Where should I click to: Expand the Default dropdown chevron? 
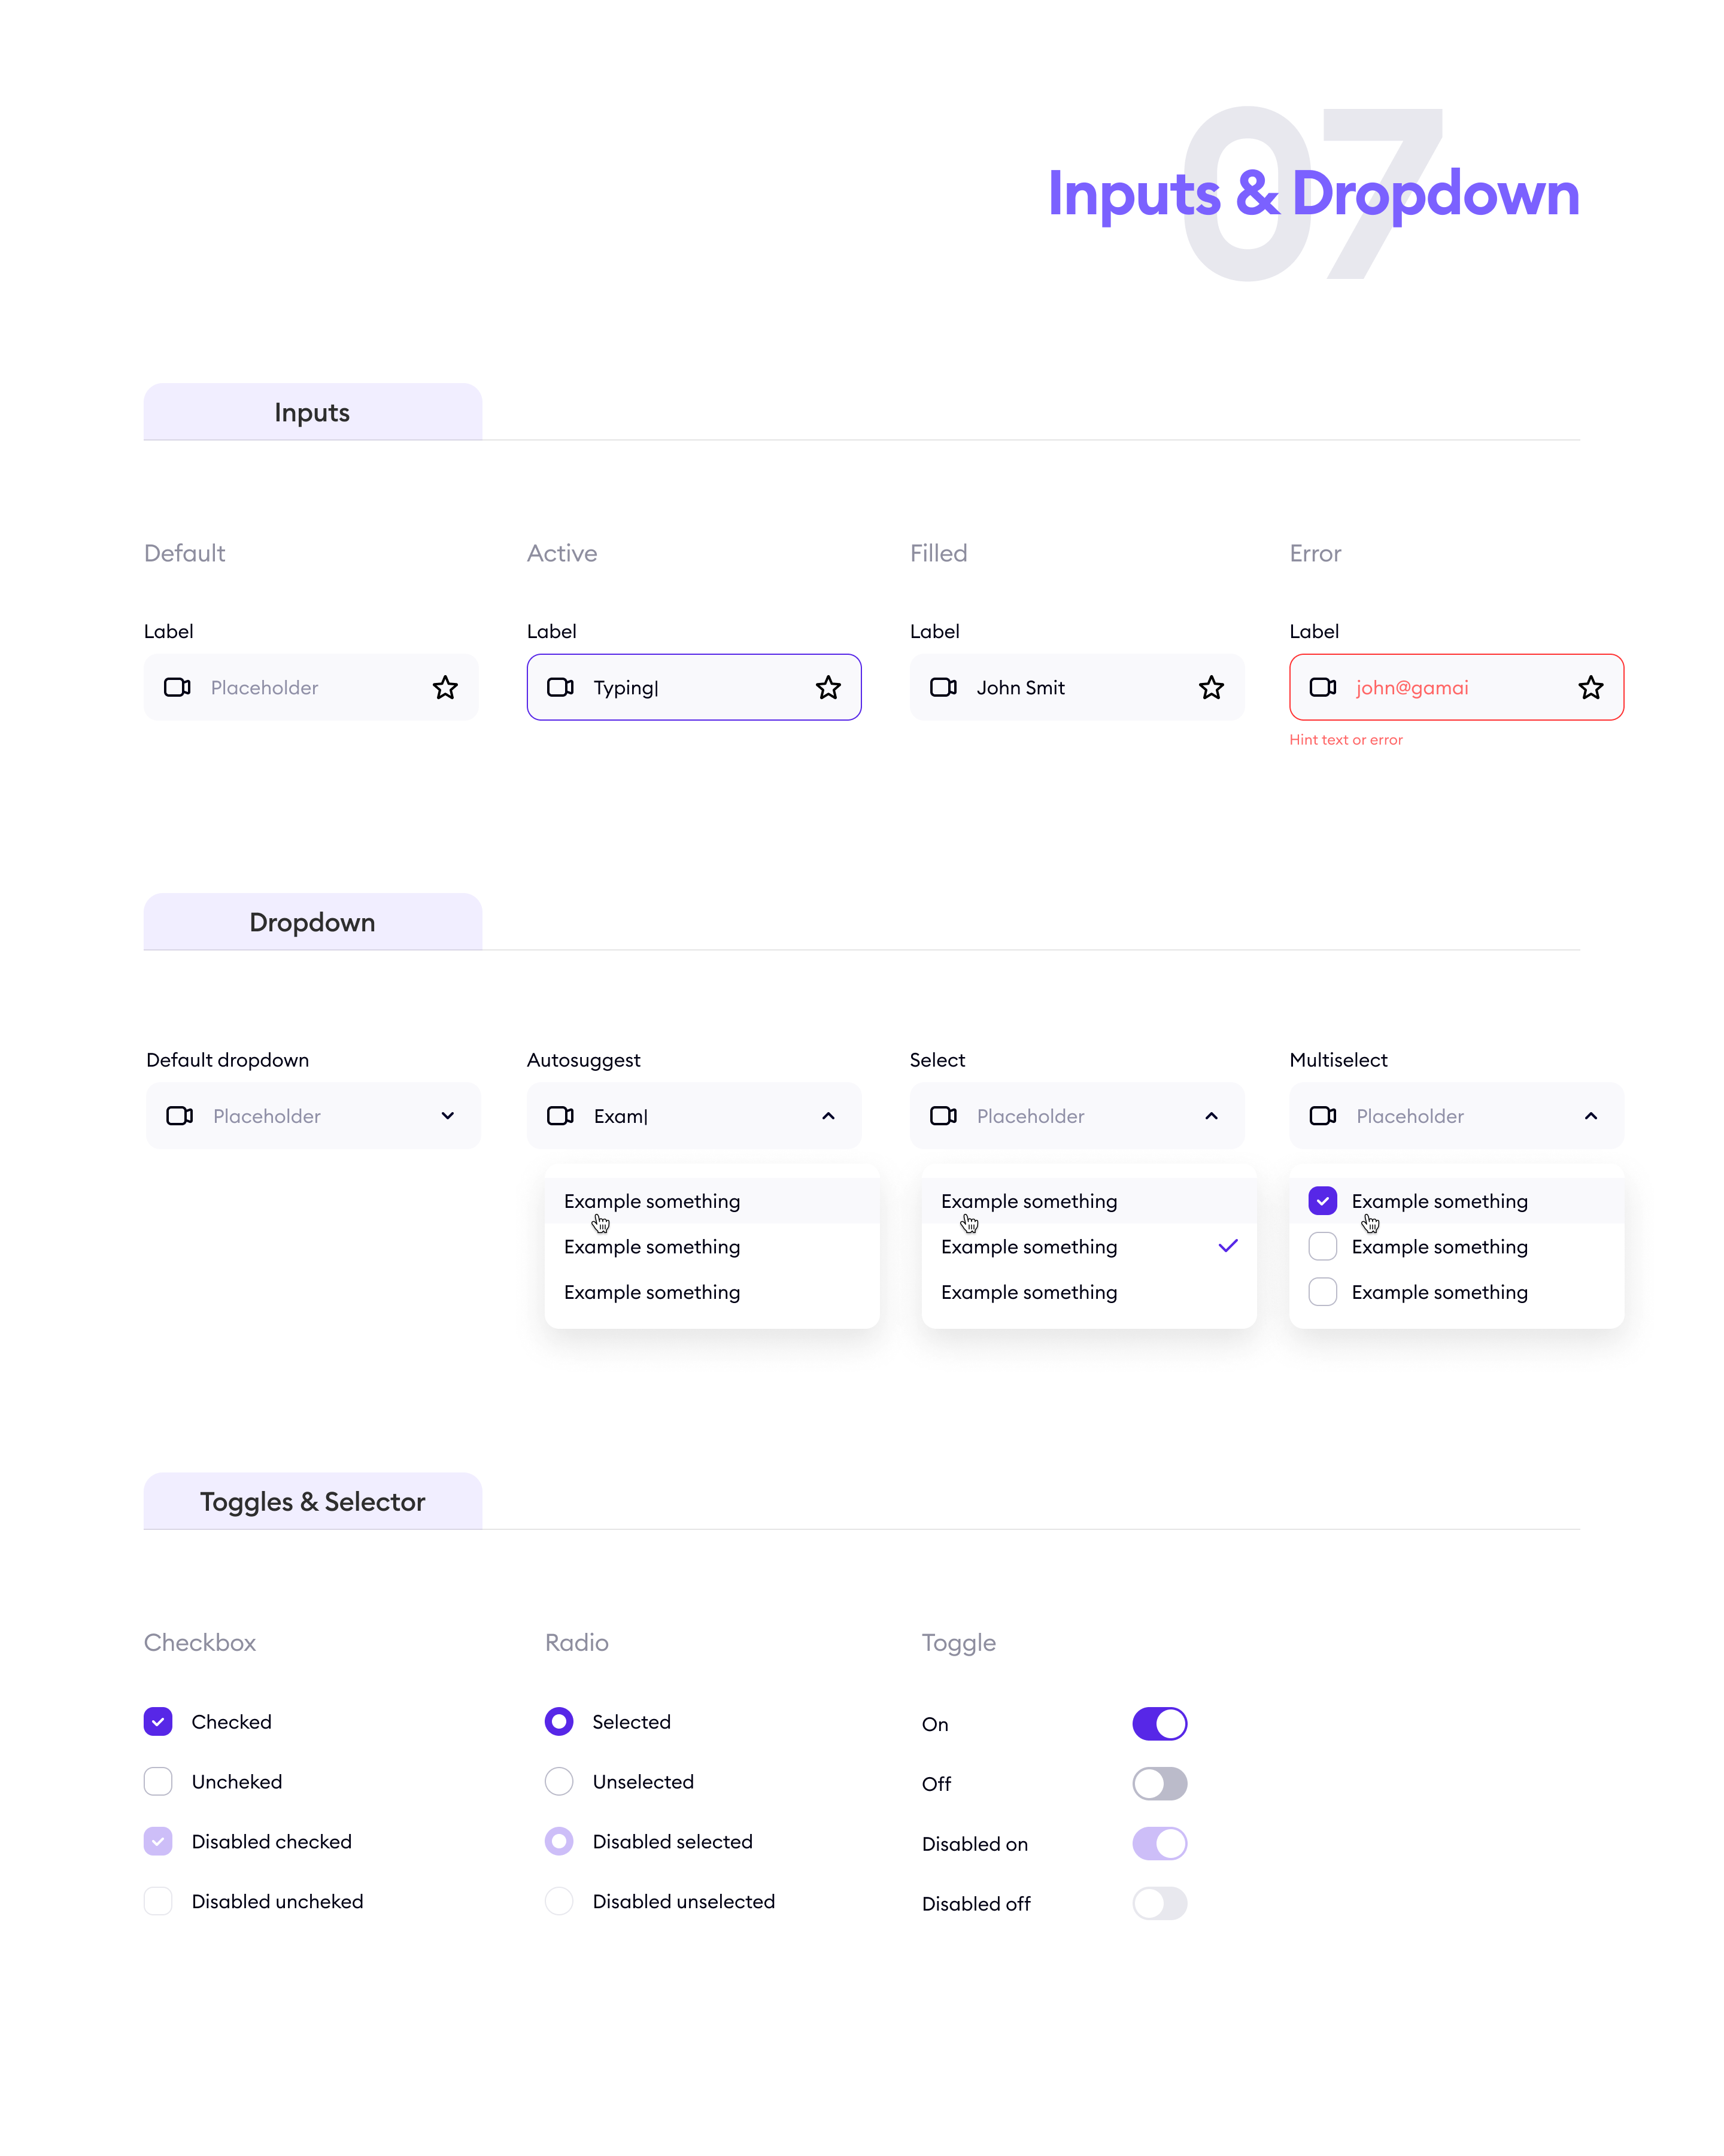(447, 1115)
